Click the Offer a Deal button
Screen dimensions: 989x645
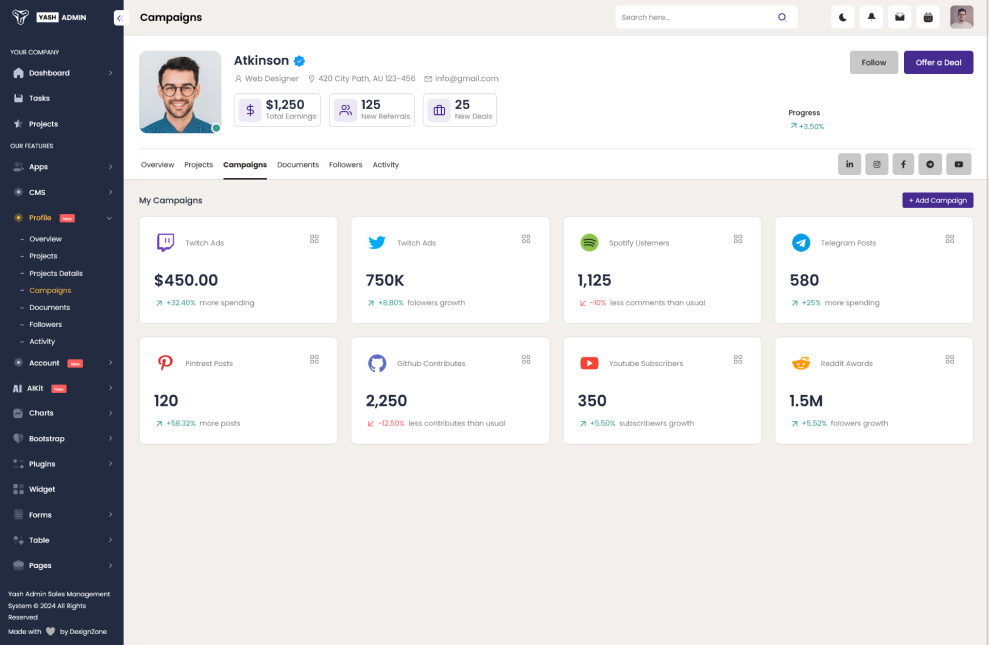click(x=939, y=62)
